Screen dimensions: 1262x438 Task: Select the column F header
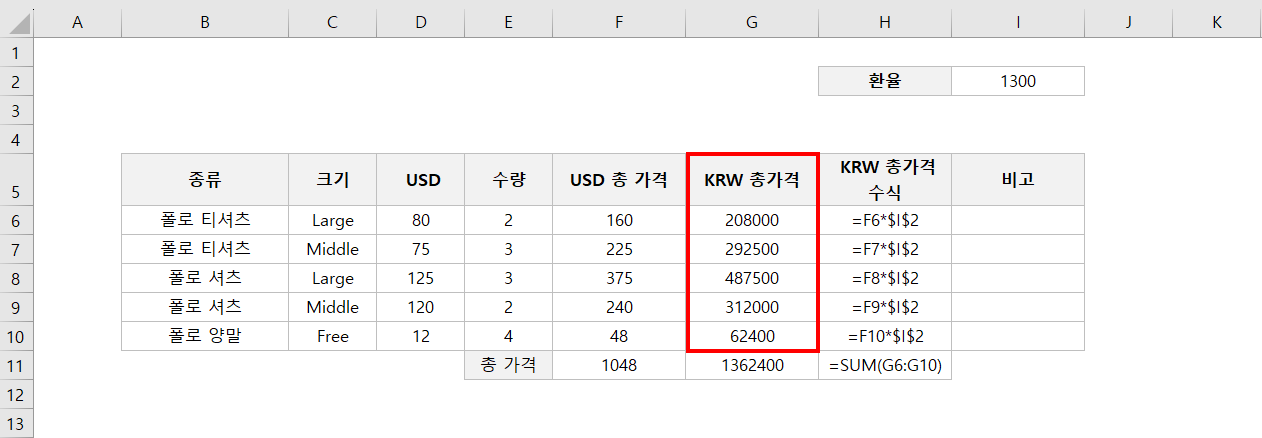(x=619, y=21)
